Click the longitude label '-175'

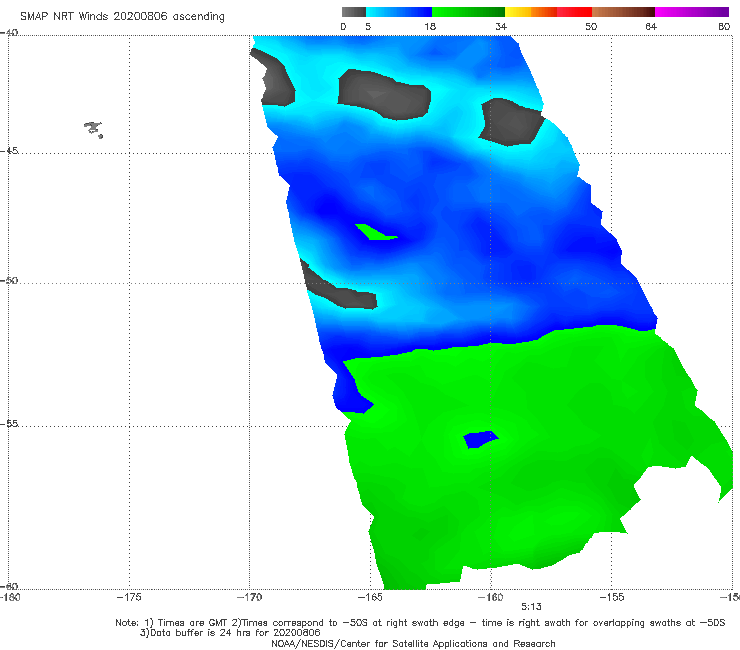point(129,597)
